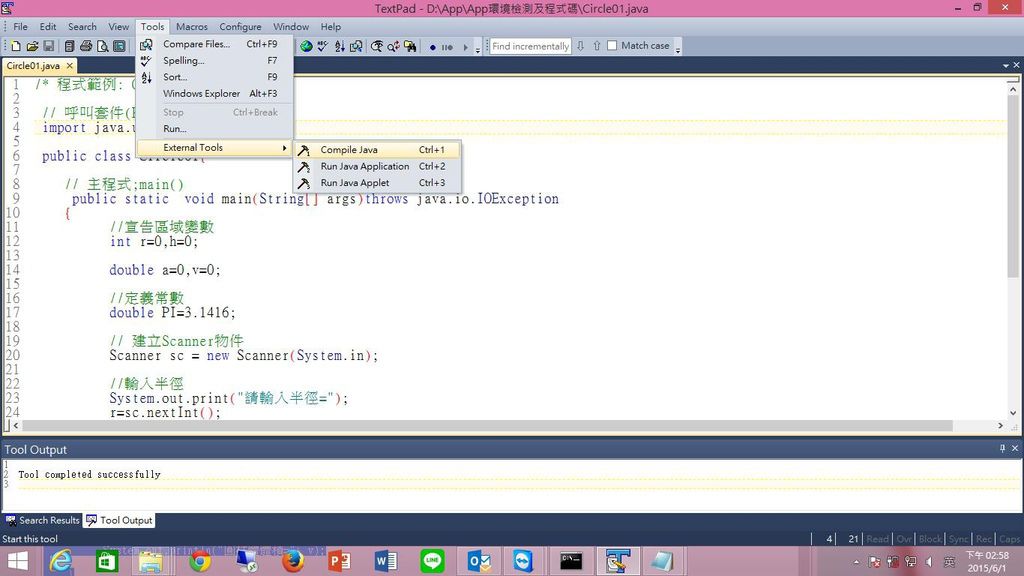The height and width of the screenshot is (576, 1024).
Task: Open the Macros menu
Action: (192, 27)
